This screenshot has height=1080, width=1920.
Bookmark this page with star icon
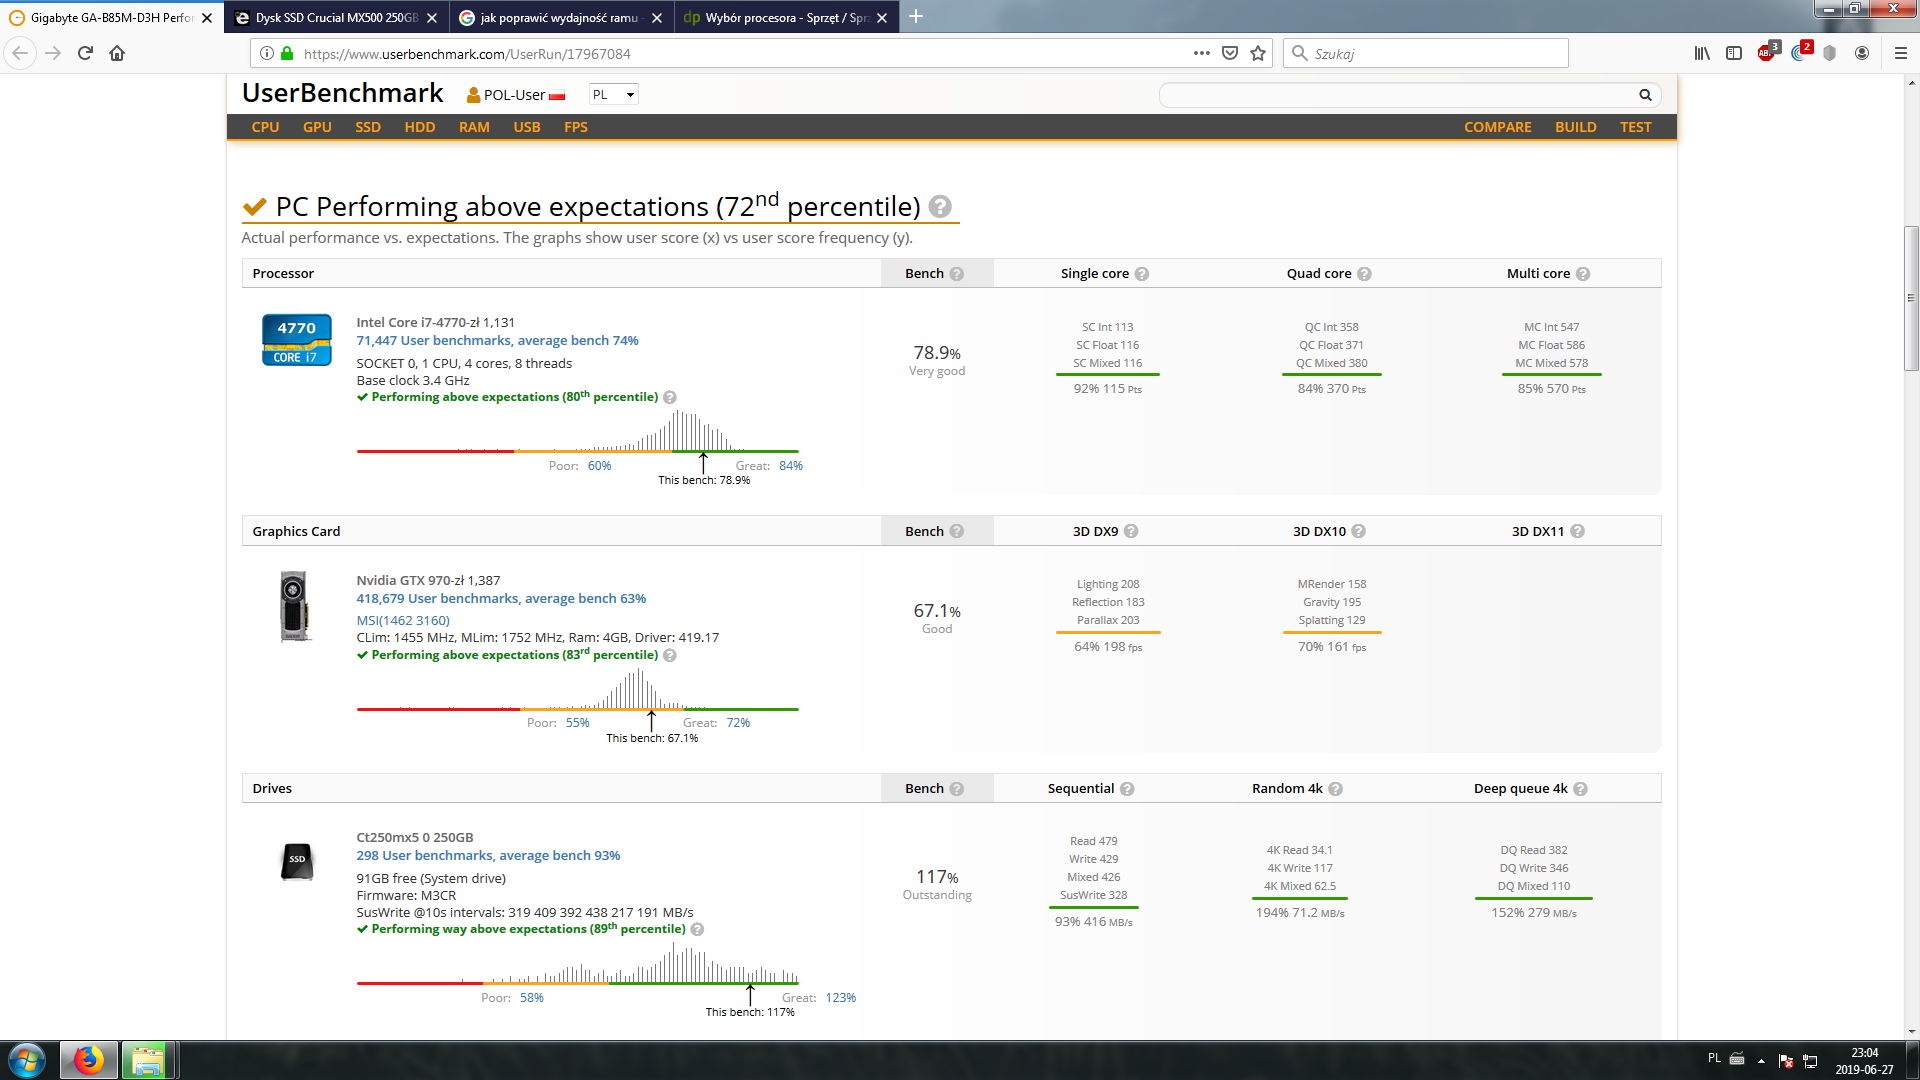1258,53
